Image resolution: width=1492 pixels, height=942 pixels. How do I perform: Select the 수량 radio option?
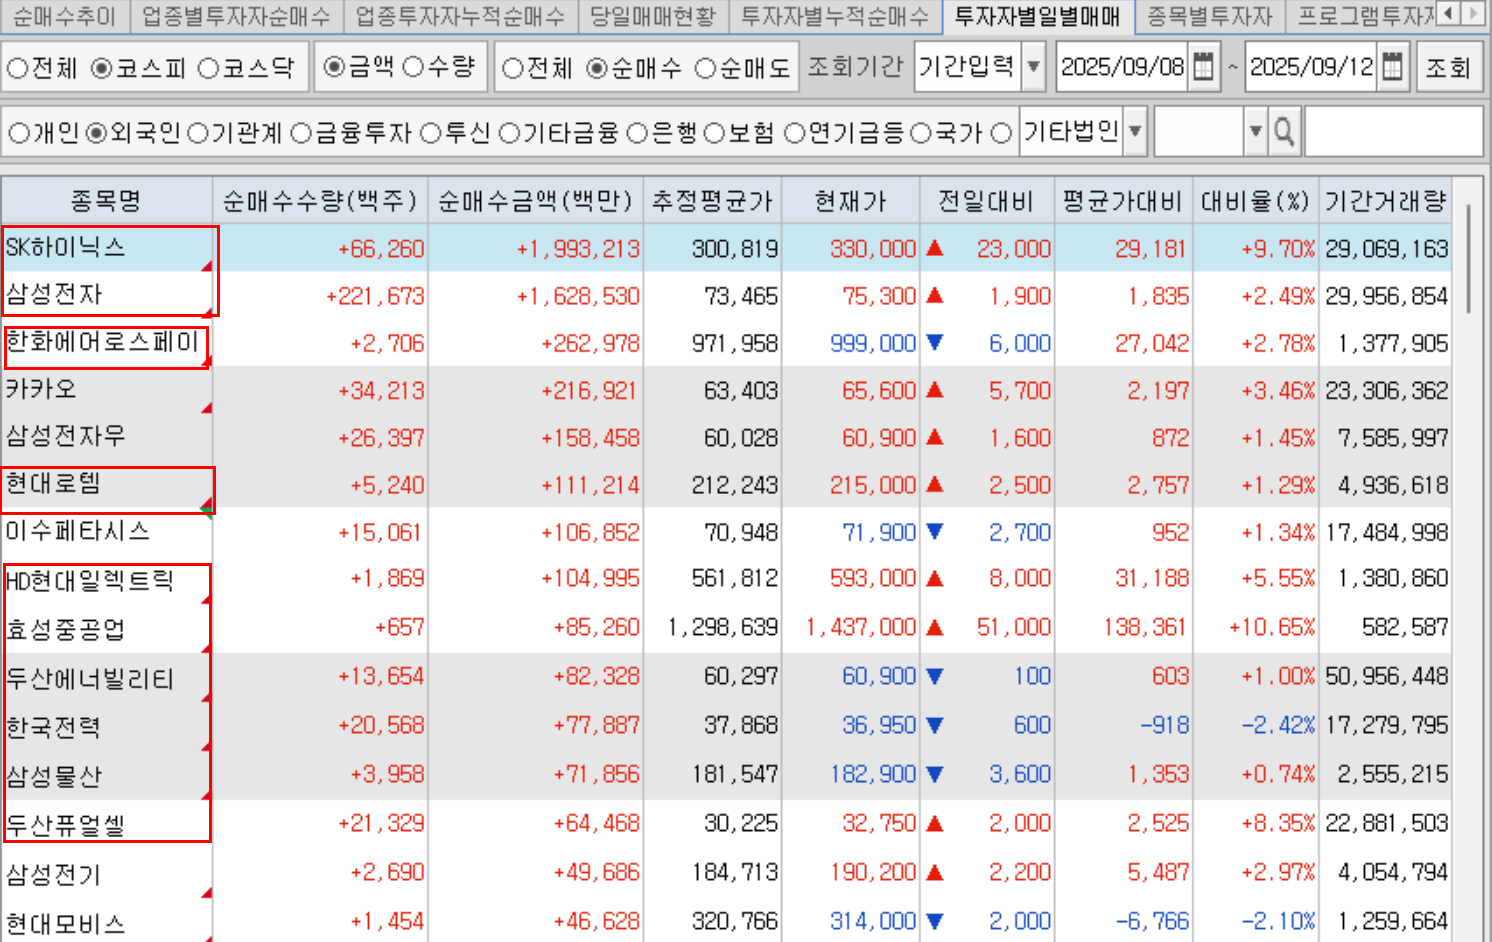413,67
